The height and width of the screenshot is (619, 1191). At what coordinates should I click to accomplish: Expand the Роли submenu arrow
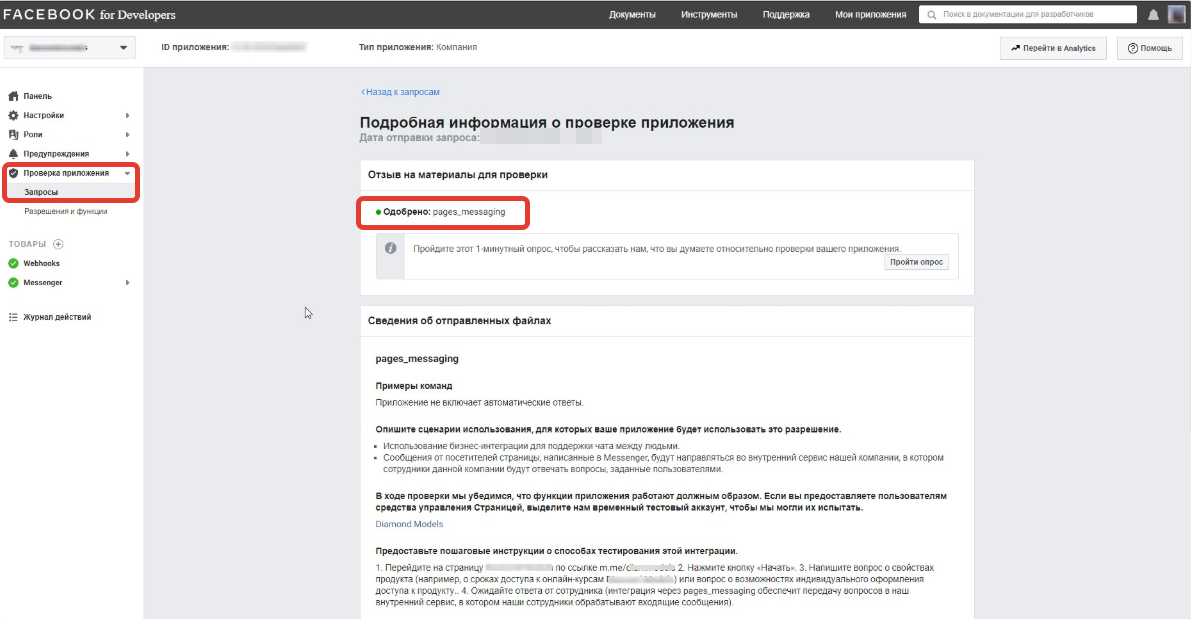128,134
